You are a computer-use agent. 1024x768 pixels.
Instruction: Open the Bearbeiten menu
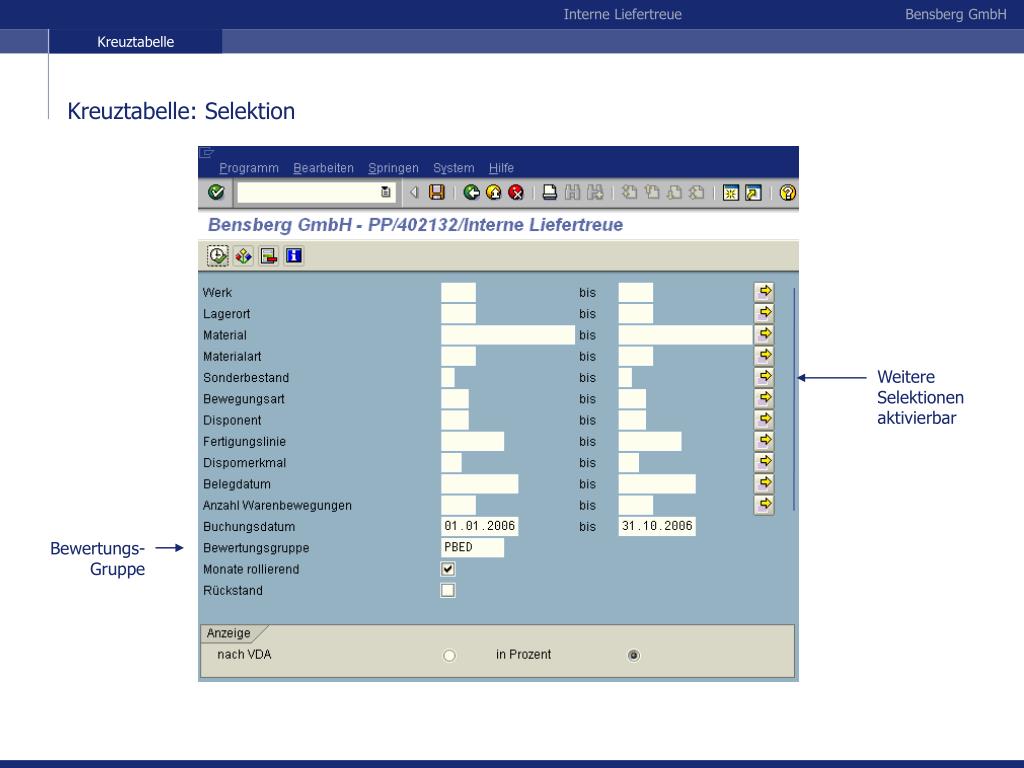tap(323, 168)
